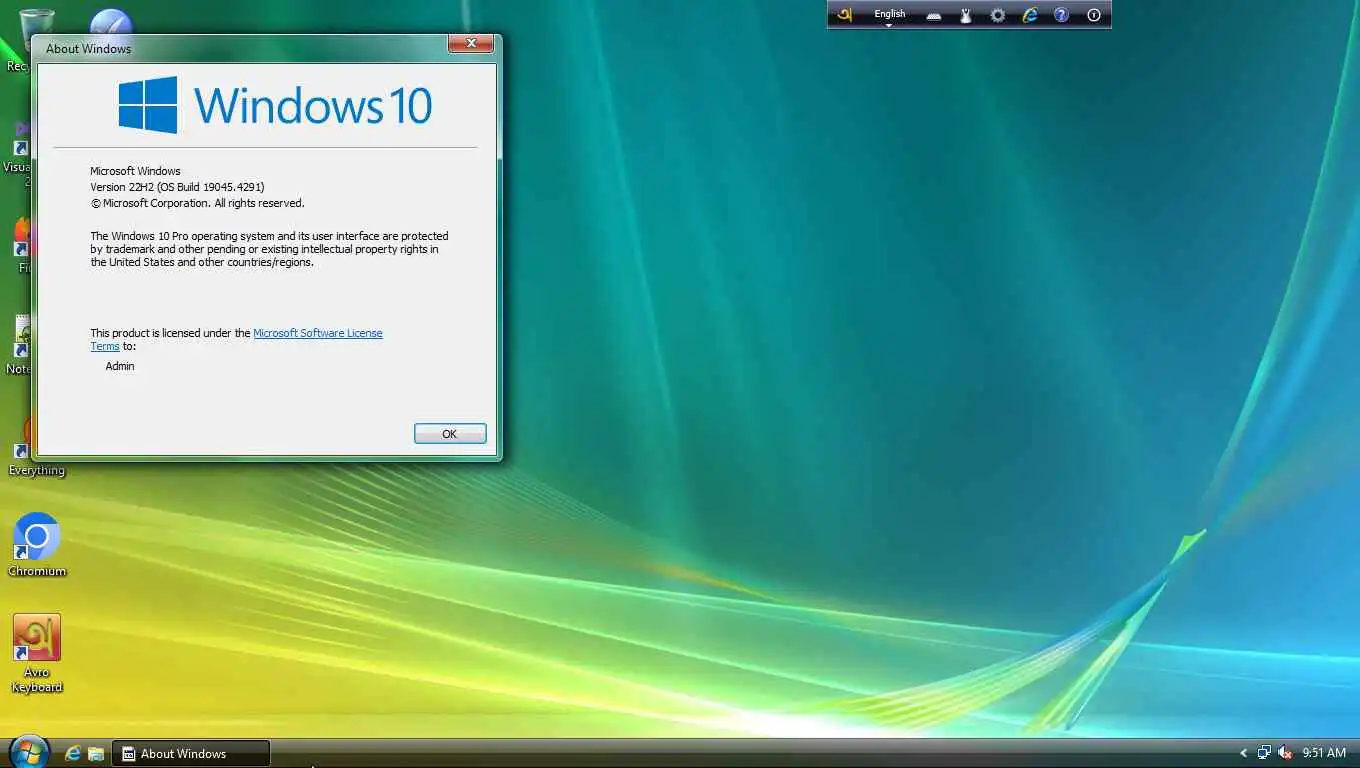
Task: Open Avro help question mark icon
Action: click(x=1061, y=15)
